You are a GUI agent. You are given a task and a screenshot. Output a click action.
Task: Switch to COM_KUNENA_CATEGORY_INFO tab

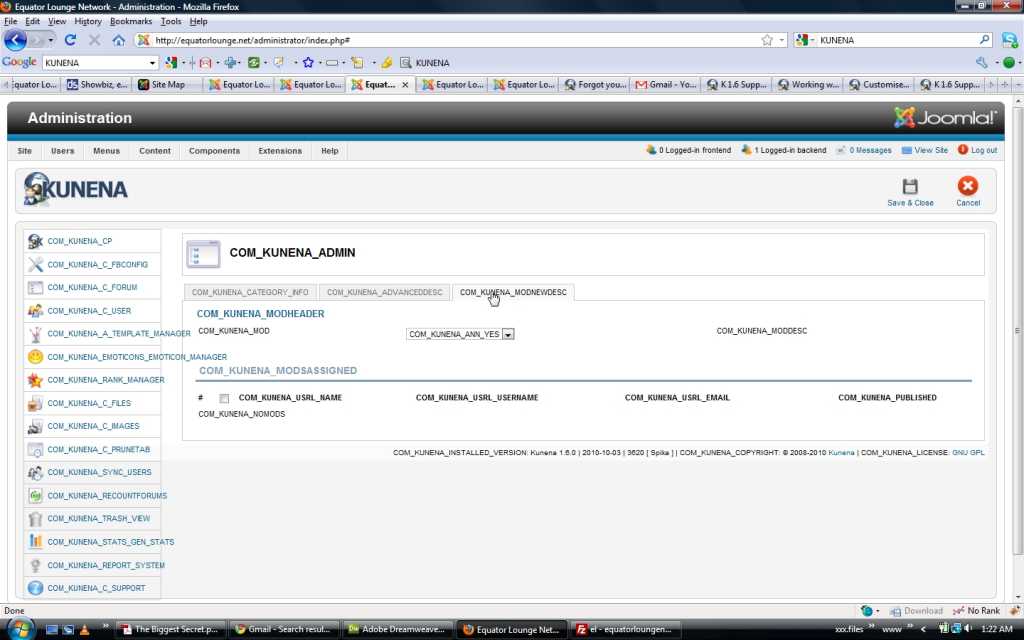(x=249, y=293)
